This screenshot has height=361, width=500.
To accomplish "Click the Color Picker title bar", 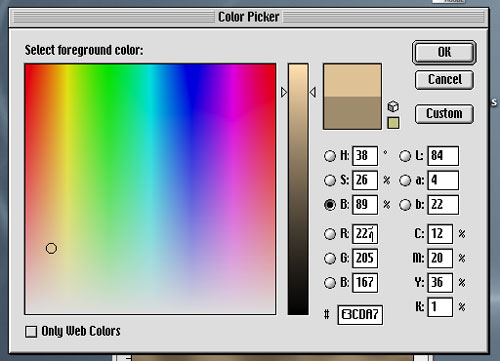I will (249, 17).
